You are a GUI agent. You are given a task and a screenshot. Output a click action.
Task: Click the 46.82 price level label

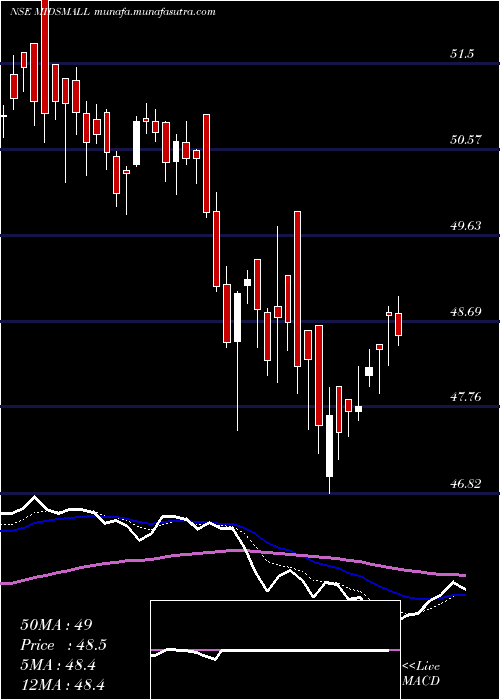pyautogui.click(x=466, y=483)
